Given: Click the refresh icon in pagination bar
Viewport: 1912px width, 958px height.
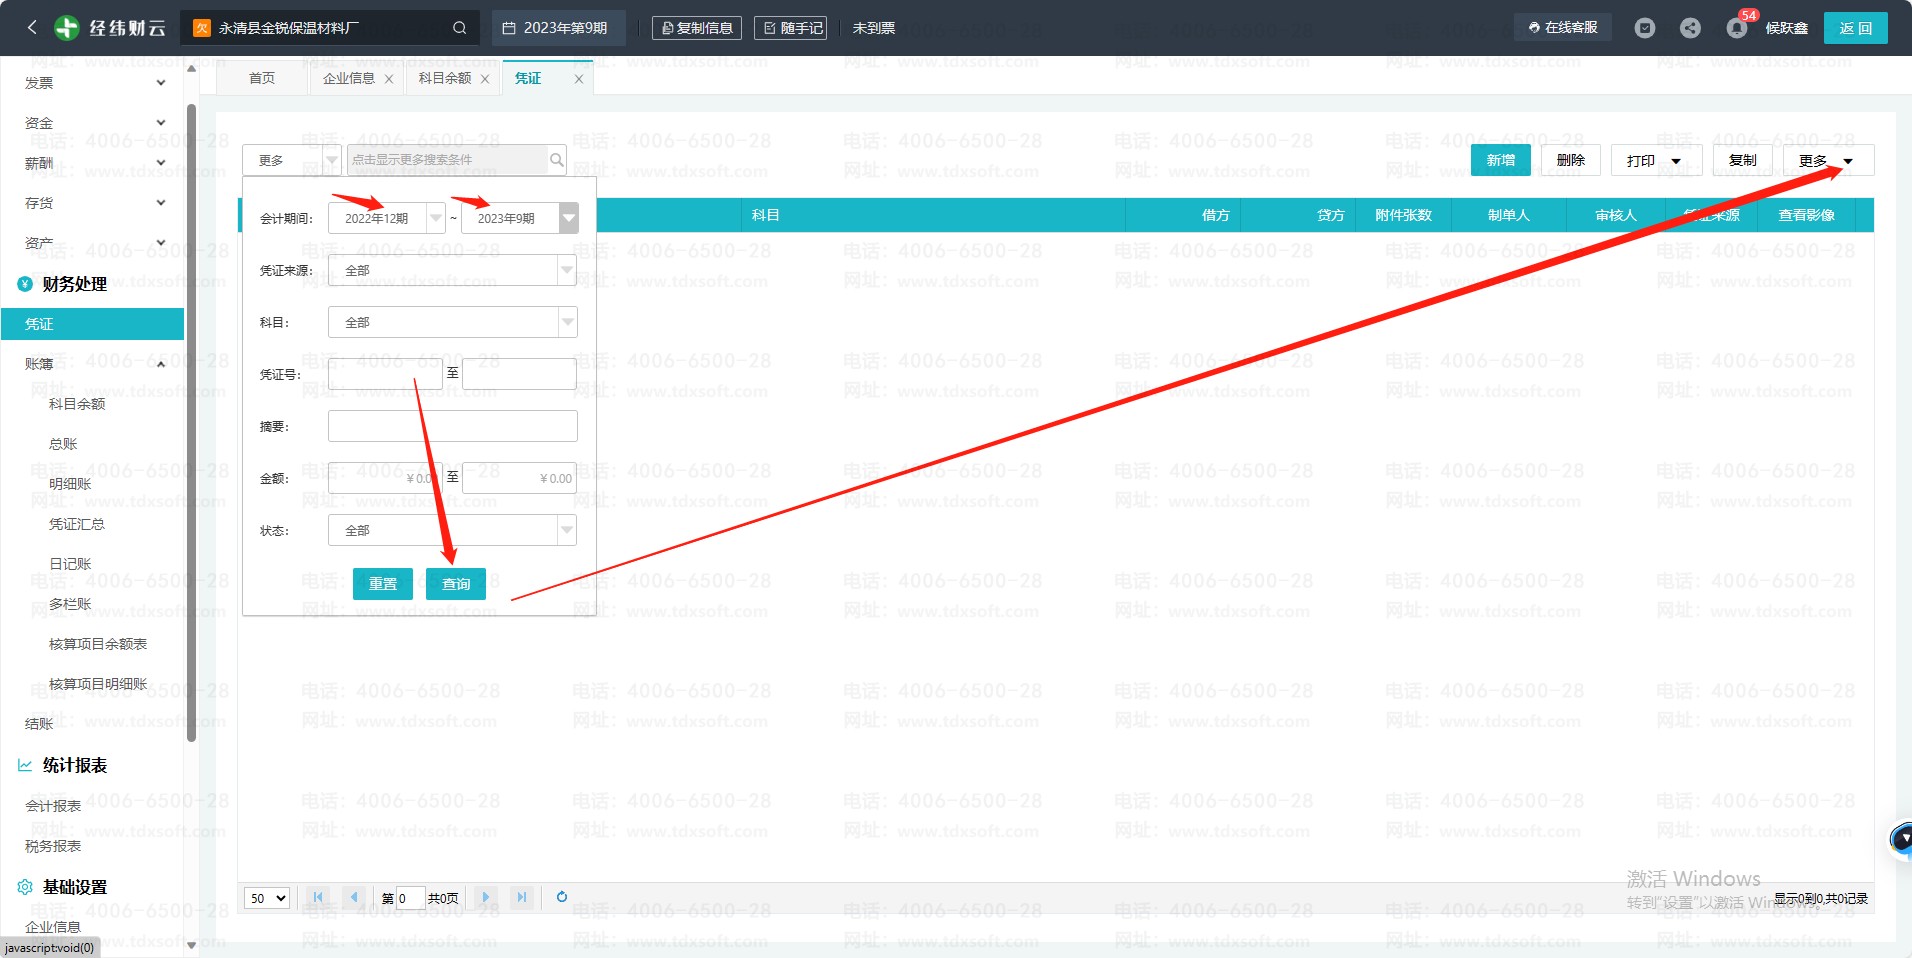Looking at the screenshot, I should point(562,897).
